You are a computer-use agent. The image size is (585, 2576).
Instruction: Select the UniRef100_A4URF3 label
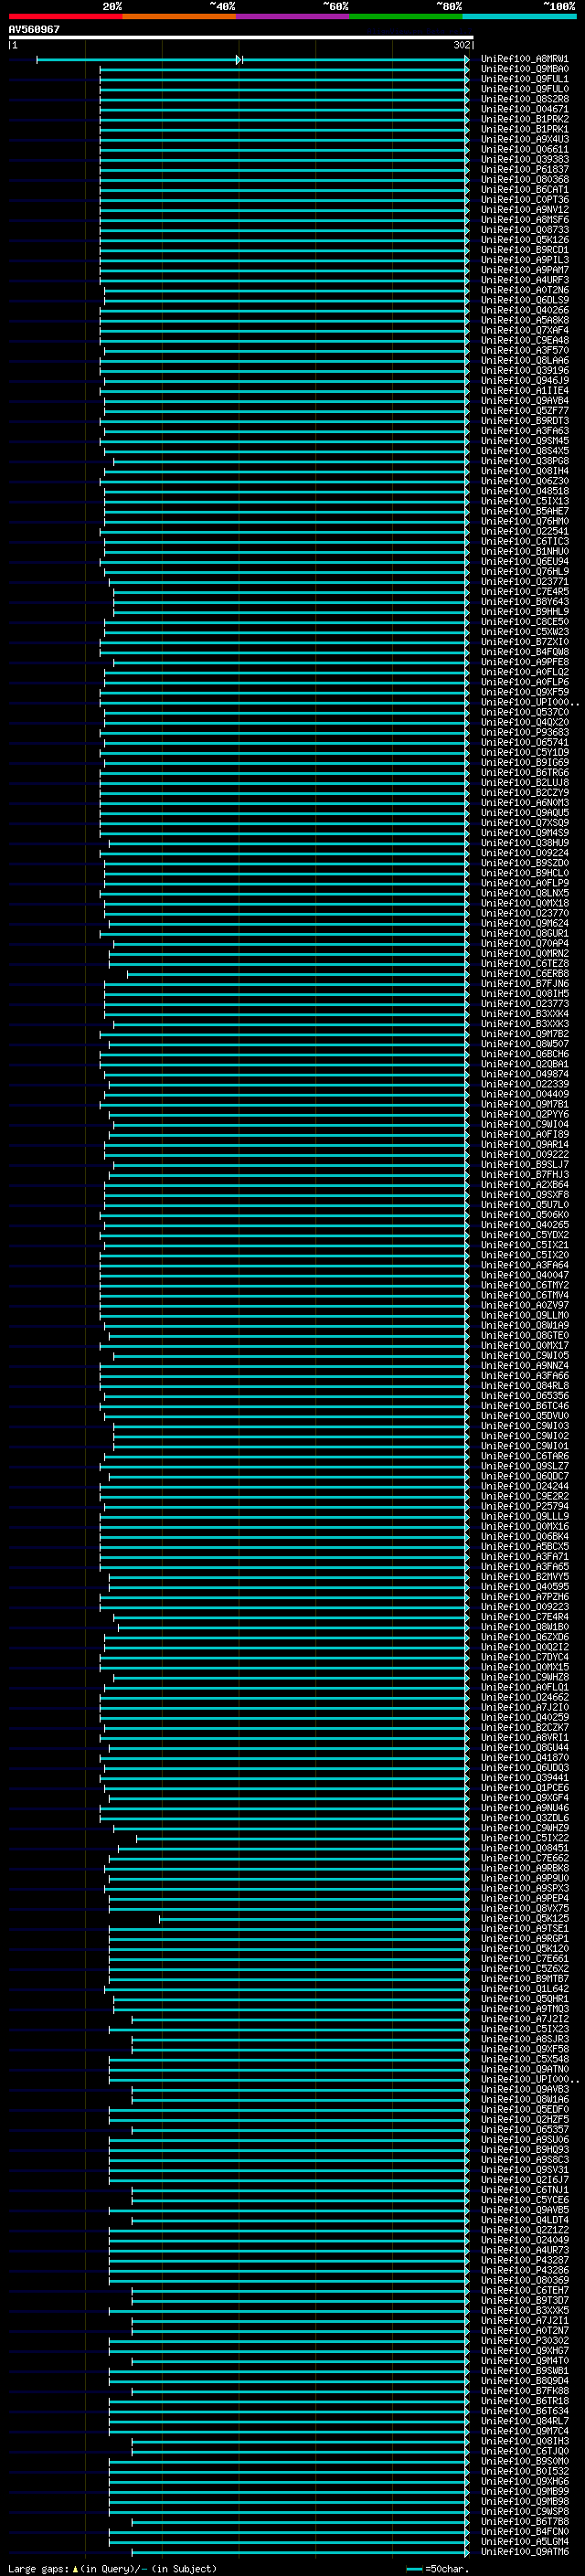(524, 280)
